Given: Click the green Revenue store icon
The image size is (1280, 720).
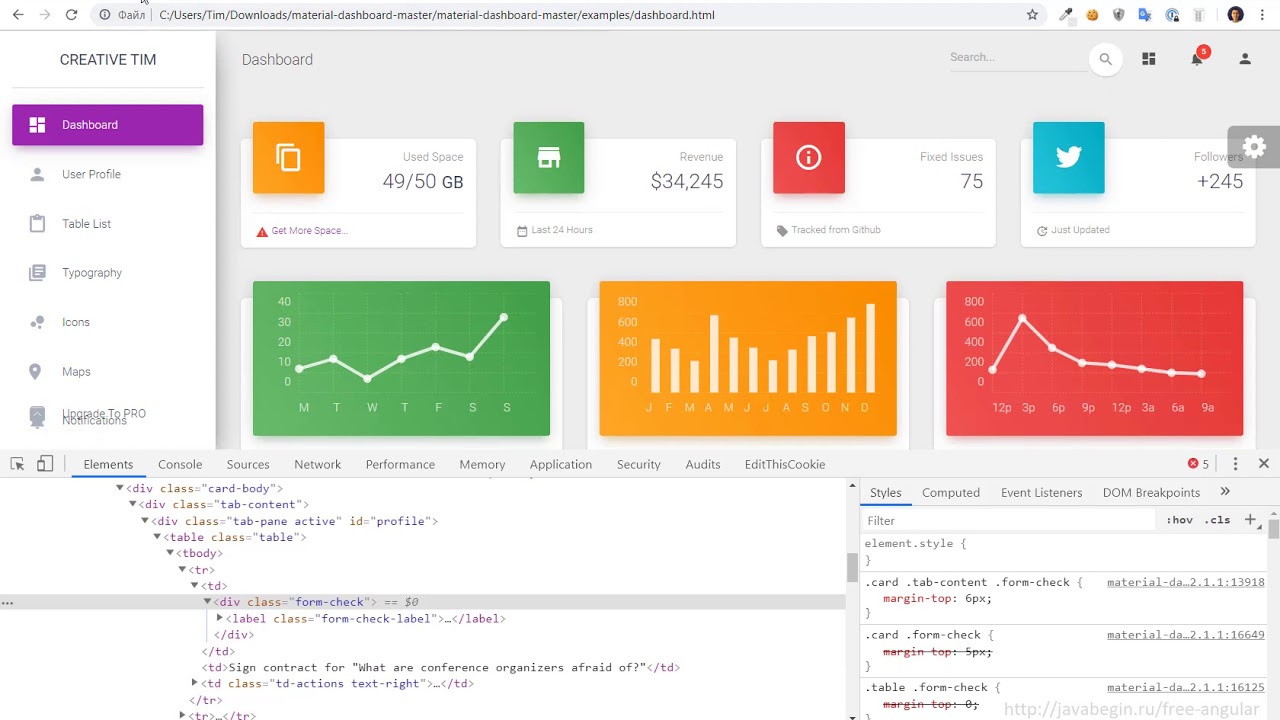Looking at the screenshot, I should 549,157.
